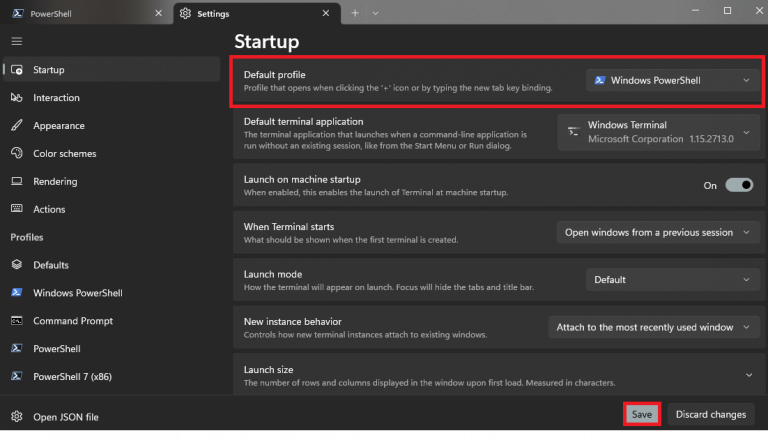The image size is (768, 440).
Task: Click the Discard changes button
Action: (x=711, y=415)
